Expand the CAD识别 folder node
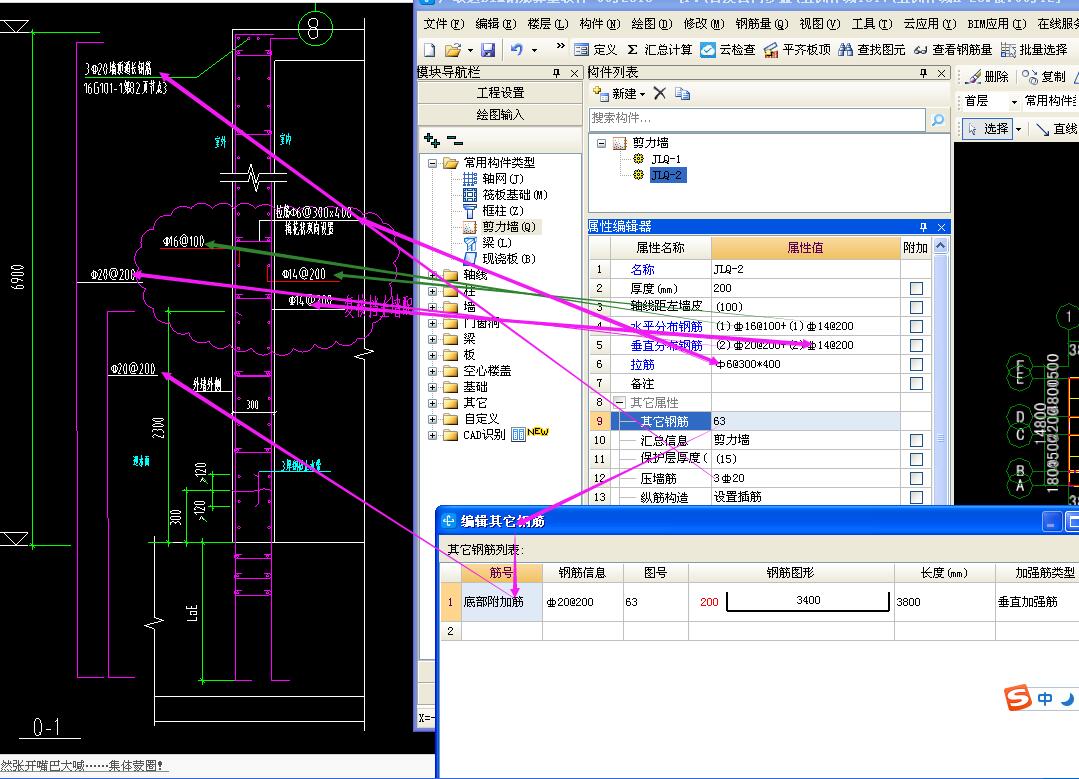Viewport: 1079px width, 779px height. point(432,435)
